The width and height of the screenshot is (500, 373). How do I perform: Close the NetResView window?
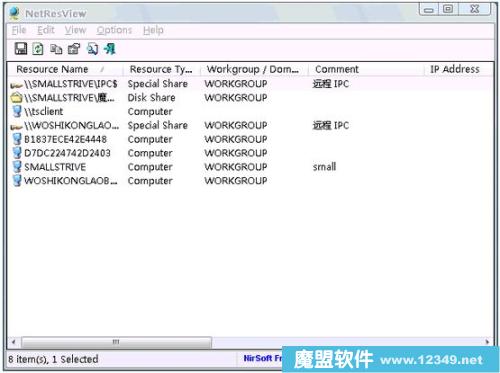click(474, 9)
